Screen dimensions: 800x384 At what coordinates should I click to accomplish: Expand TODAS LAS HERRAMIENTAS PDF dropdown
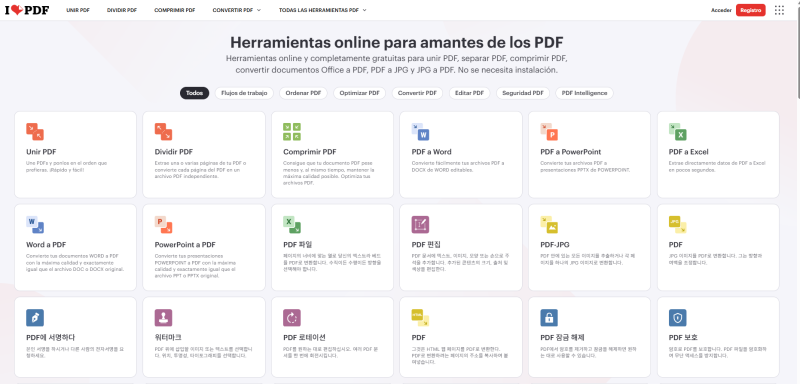coord(322,10)
